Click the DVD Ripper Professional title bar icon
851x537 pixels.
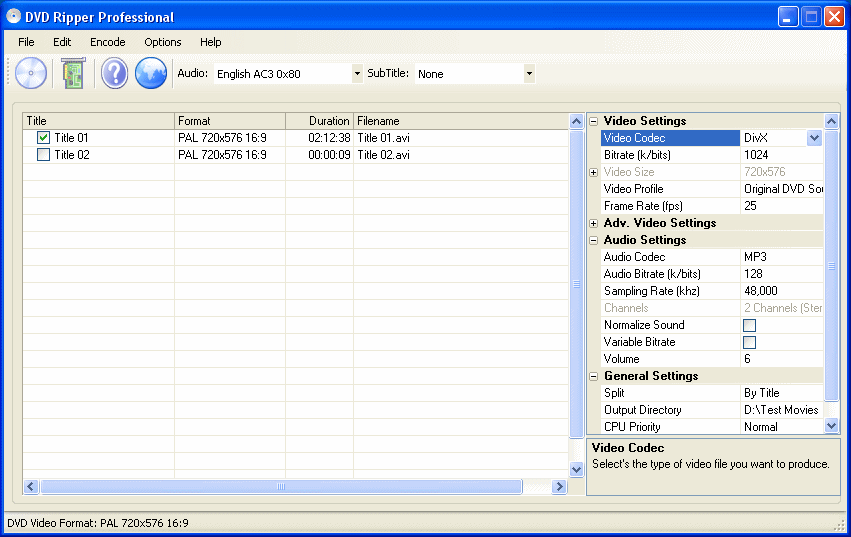point(14,17)
